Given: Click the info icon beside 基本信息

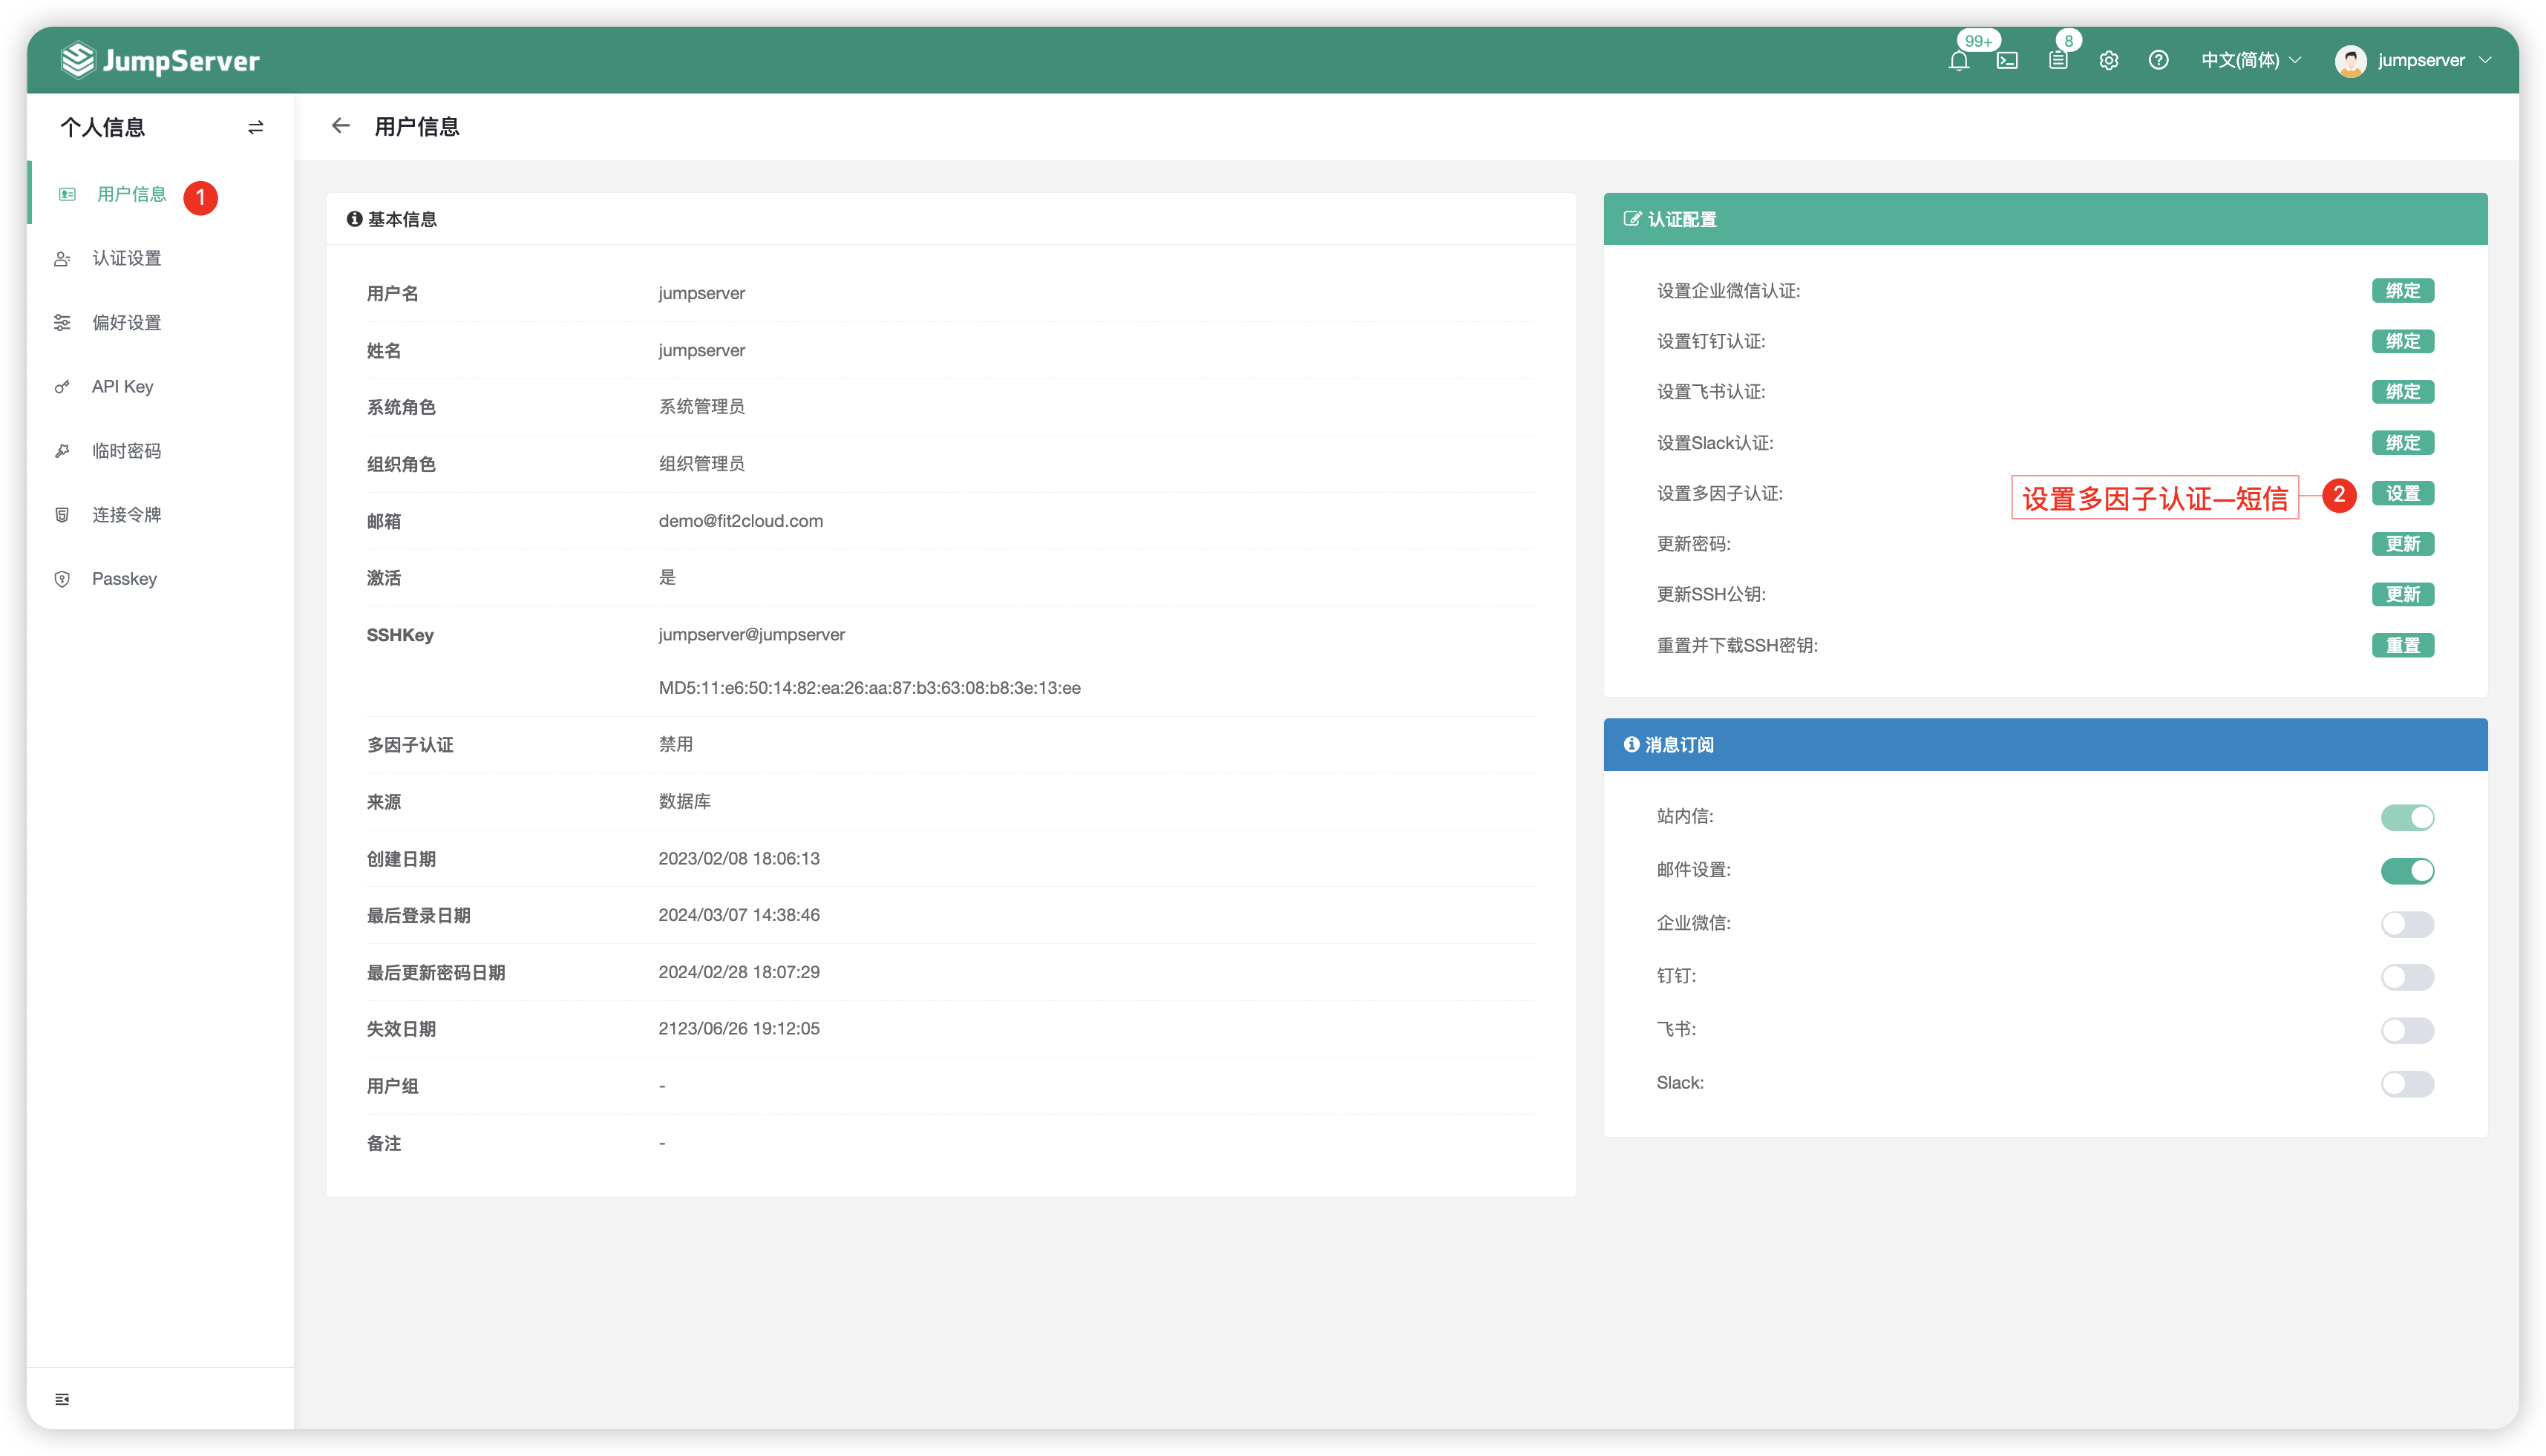Looking at the screenshot, I should tap(354, 219).
